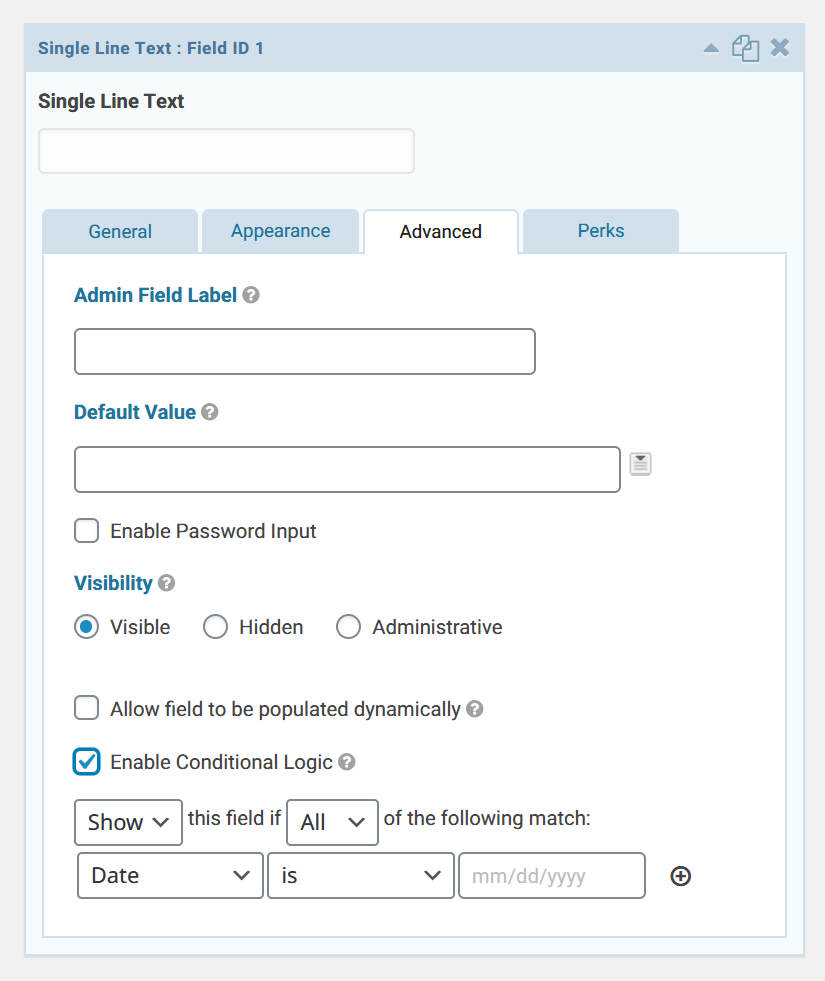This screenshot has width=825, height=981.
Task: Open Visibility help tooltip
Action: (x=166, y=583)
